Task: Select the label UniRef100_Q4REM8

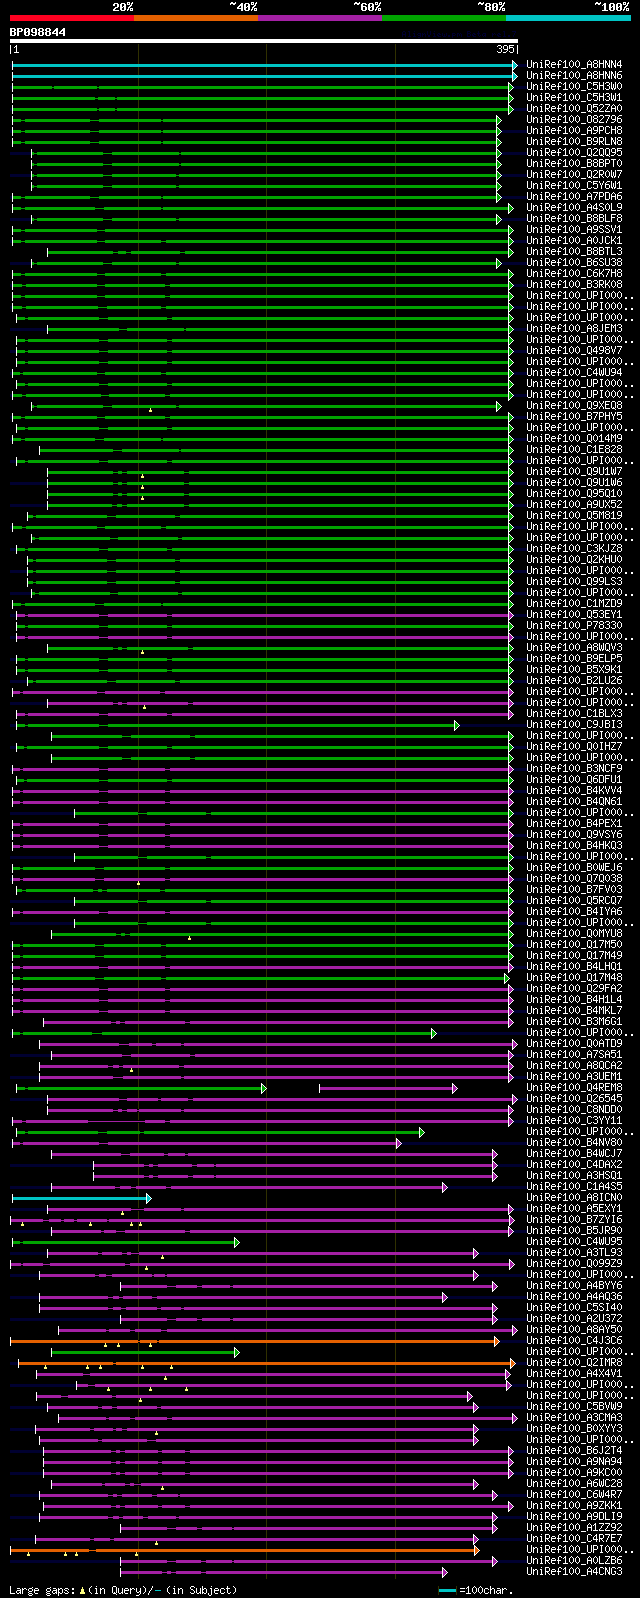Action: (x=574, y=1087)
